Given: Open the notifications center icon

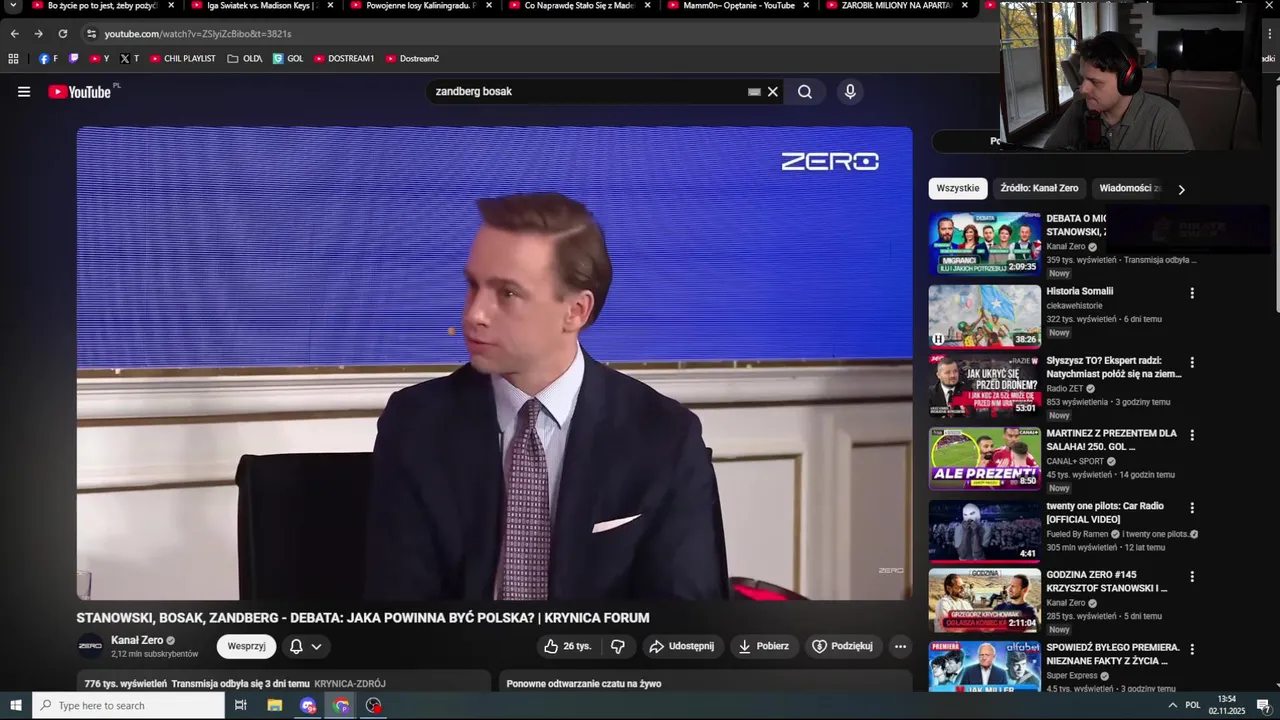Looking at the screenshot, I should click(x=1262, y=705).
